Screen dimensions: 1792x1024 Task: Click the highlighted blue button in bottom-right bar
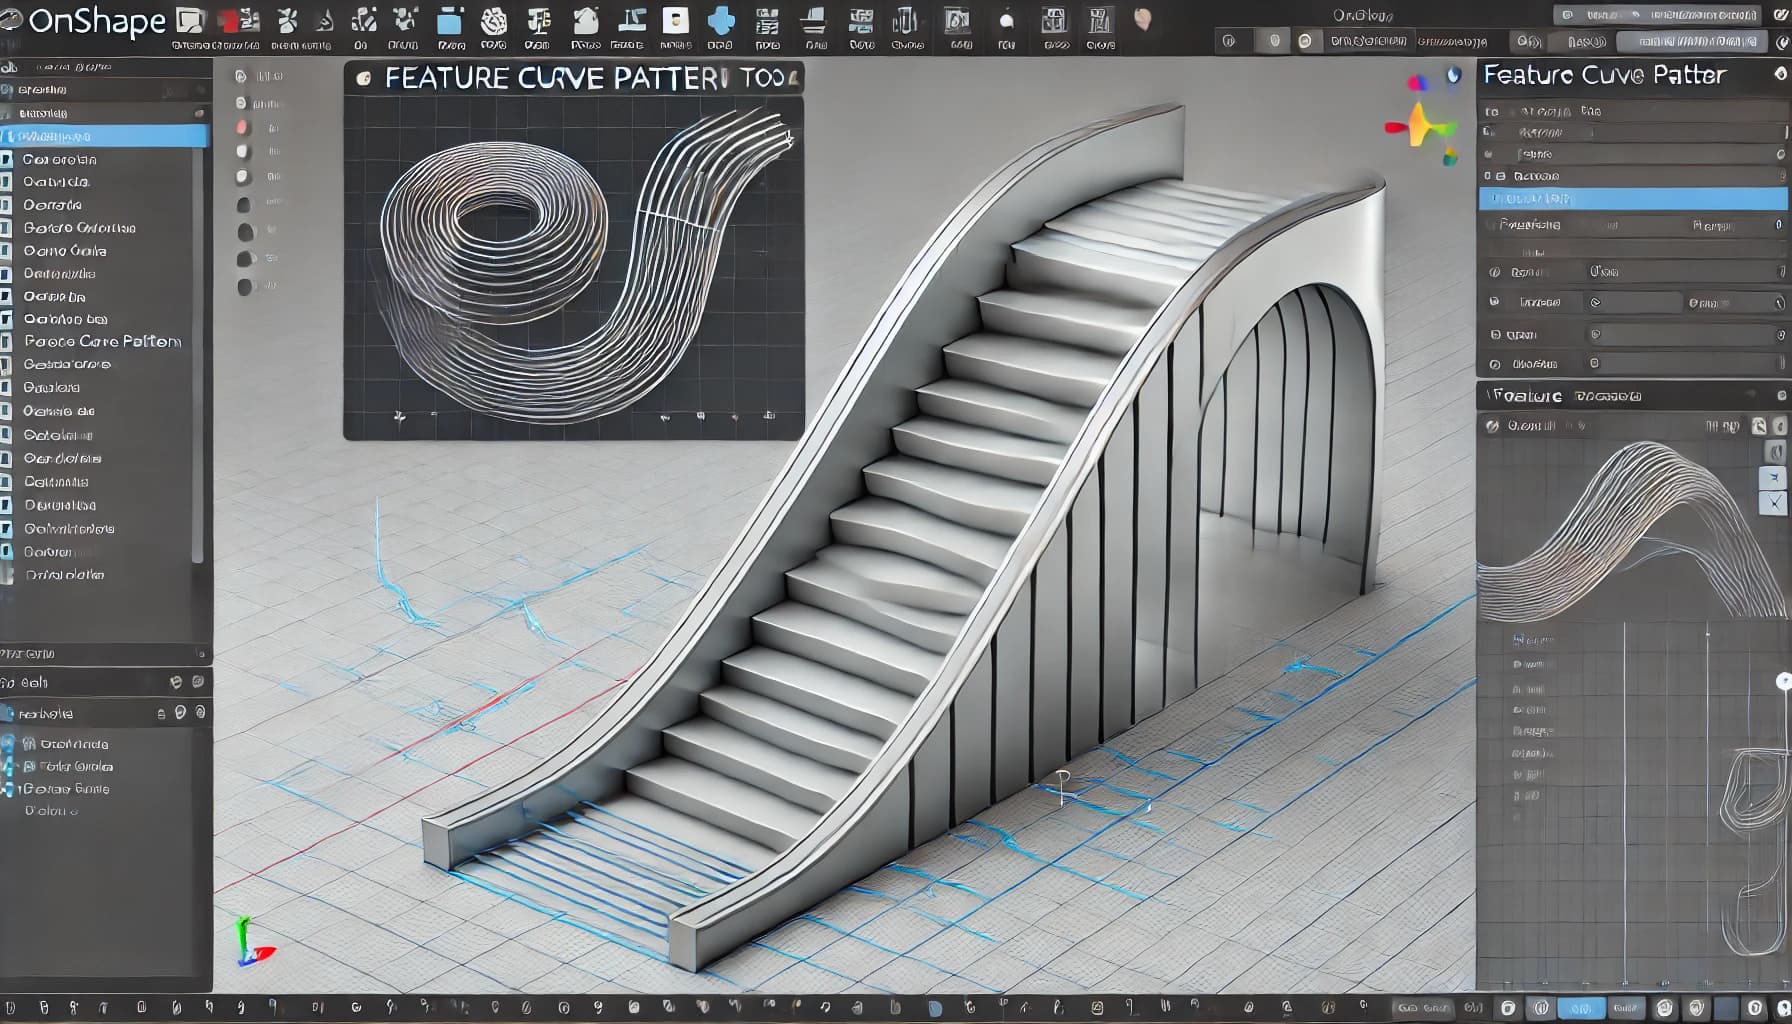(1580, 1008)
